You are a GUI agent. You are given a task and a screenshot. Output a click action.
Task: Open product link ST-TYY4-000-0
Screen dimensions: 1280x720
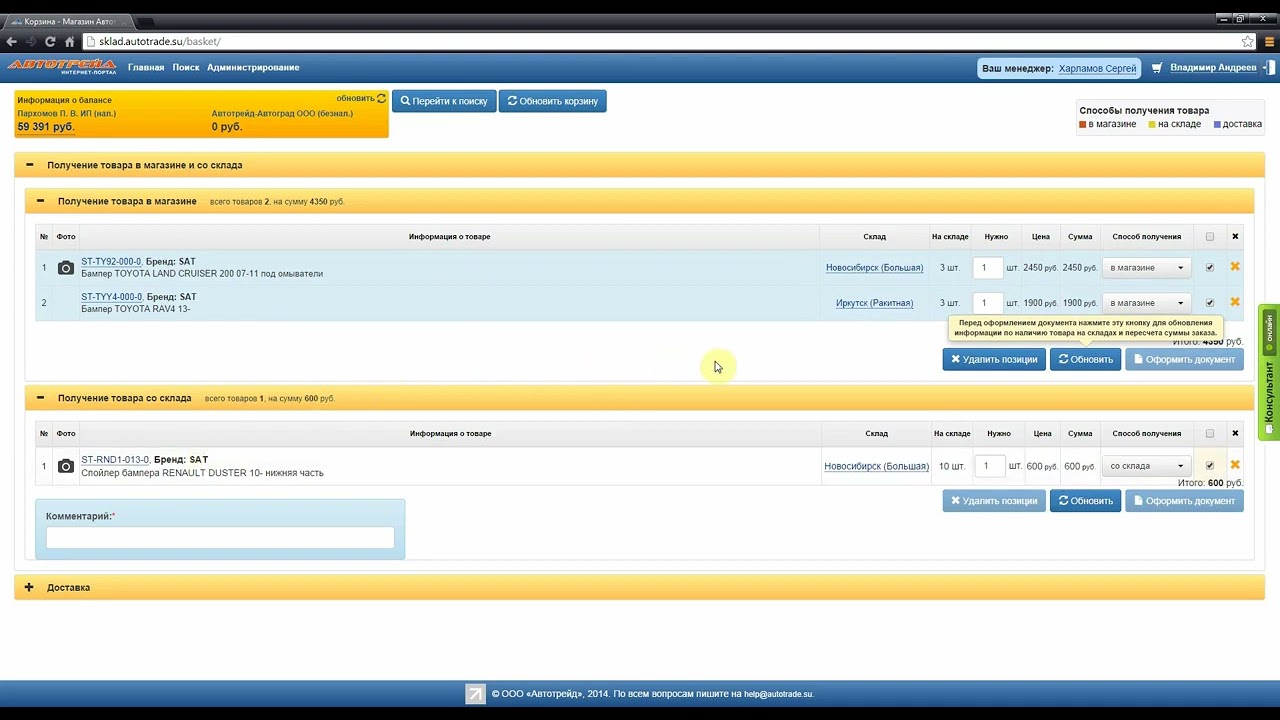111,297
